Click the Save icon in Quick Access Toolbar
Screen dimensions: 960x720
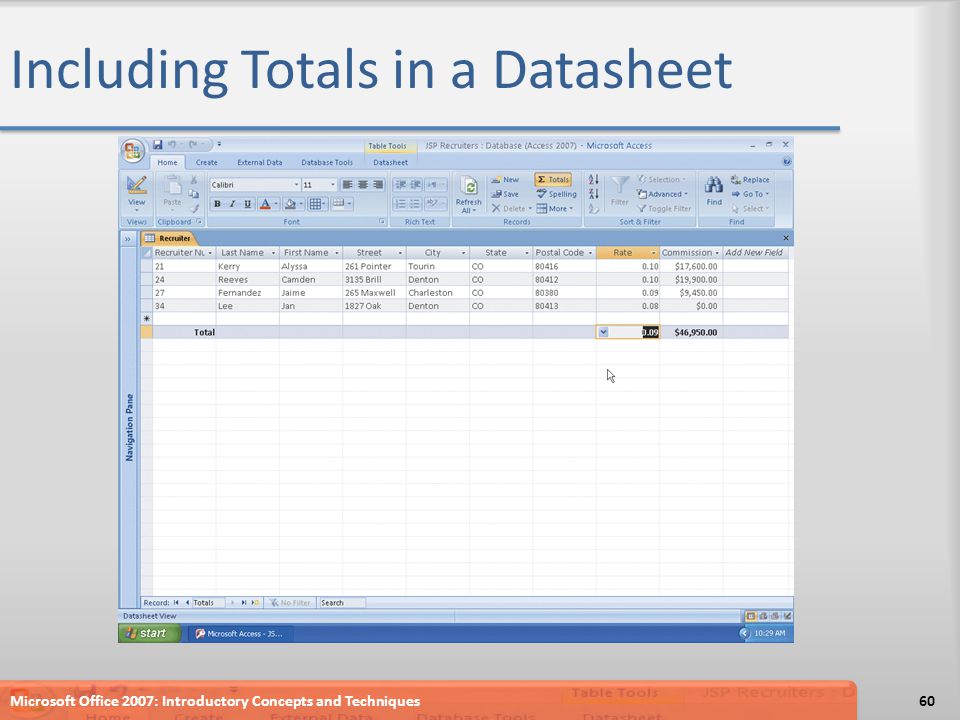[157, 144]
